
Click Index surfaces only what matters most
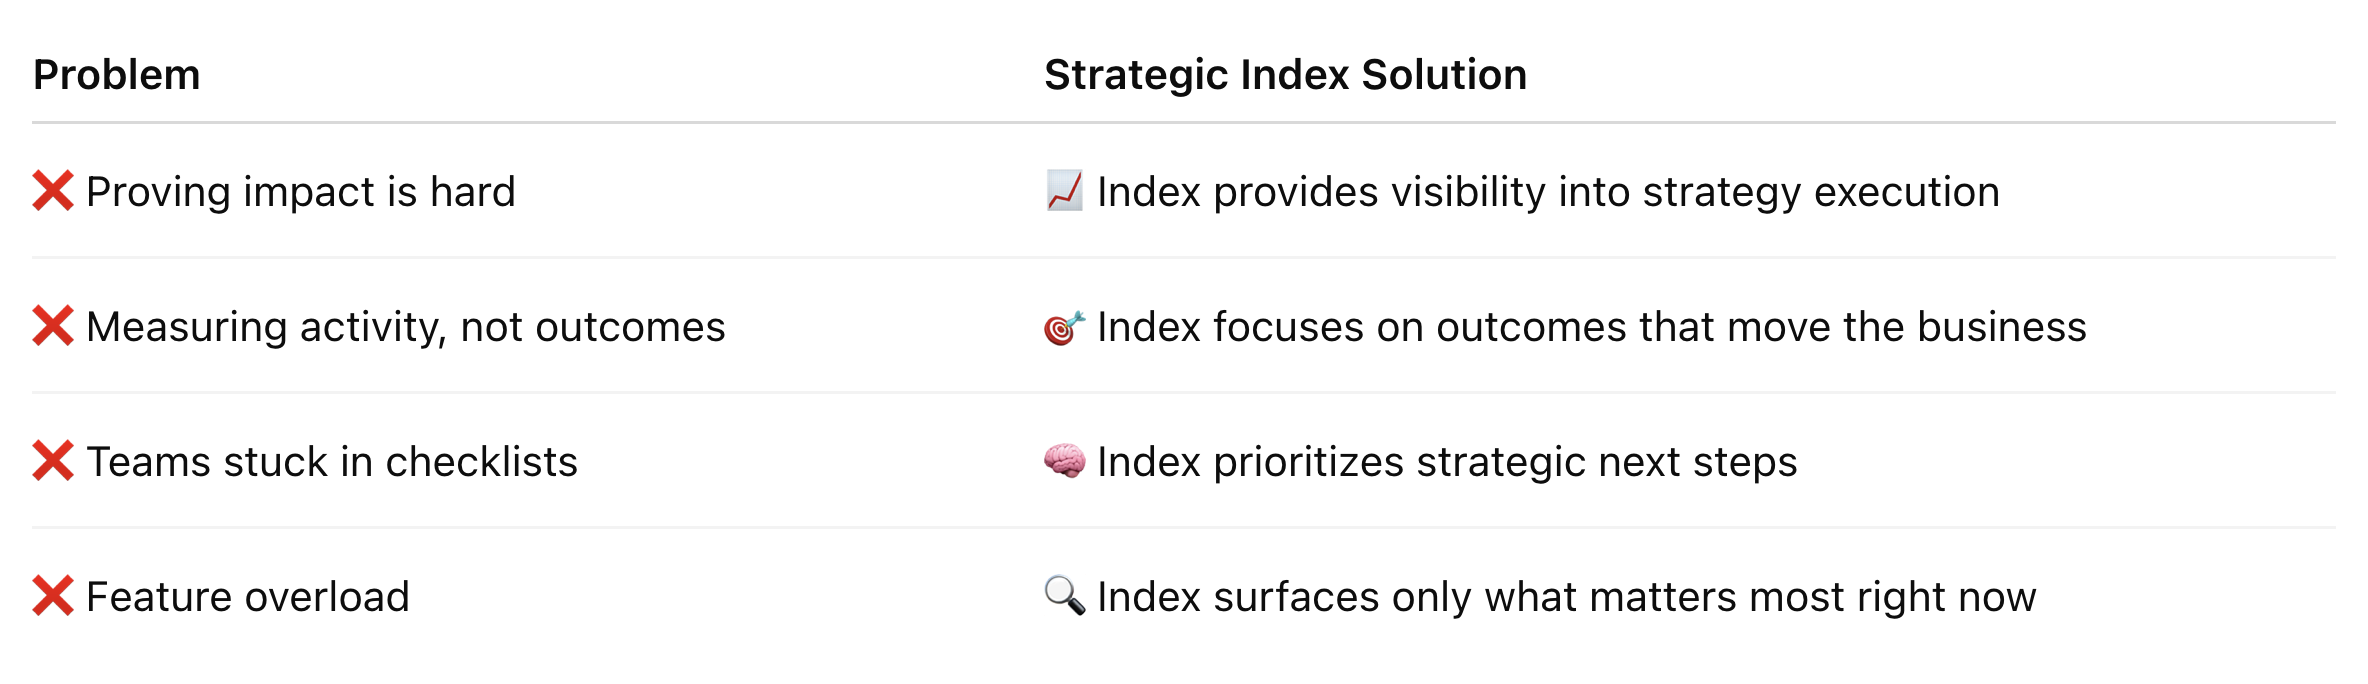coord(1567,597)
